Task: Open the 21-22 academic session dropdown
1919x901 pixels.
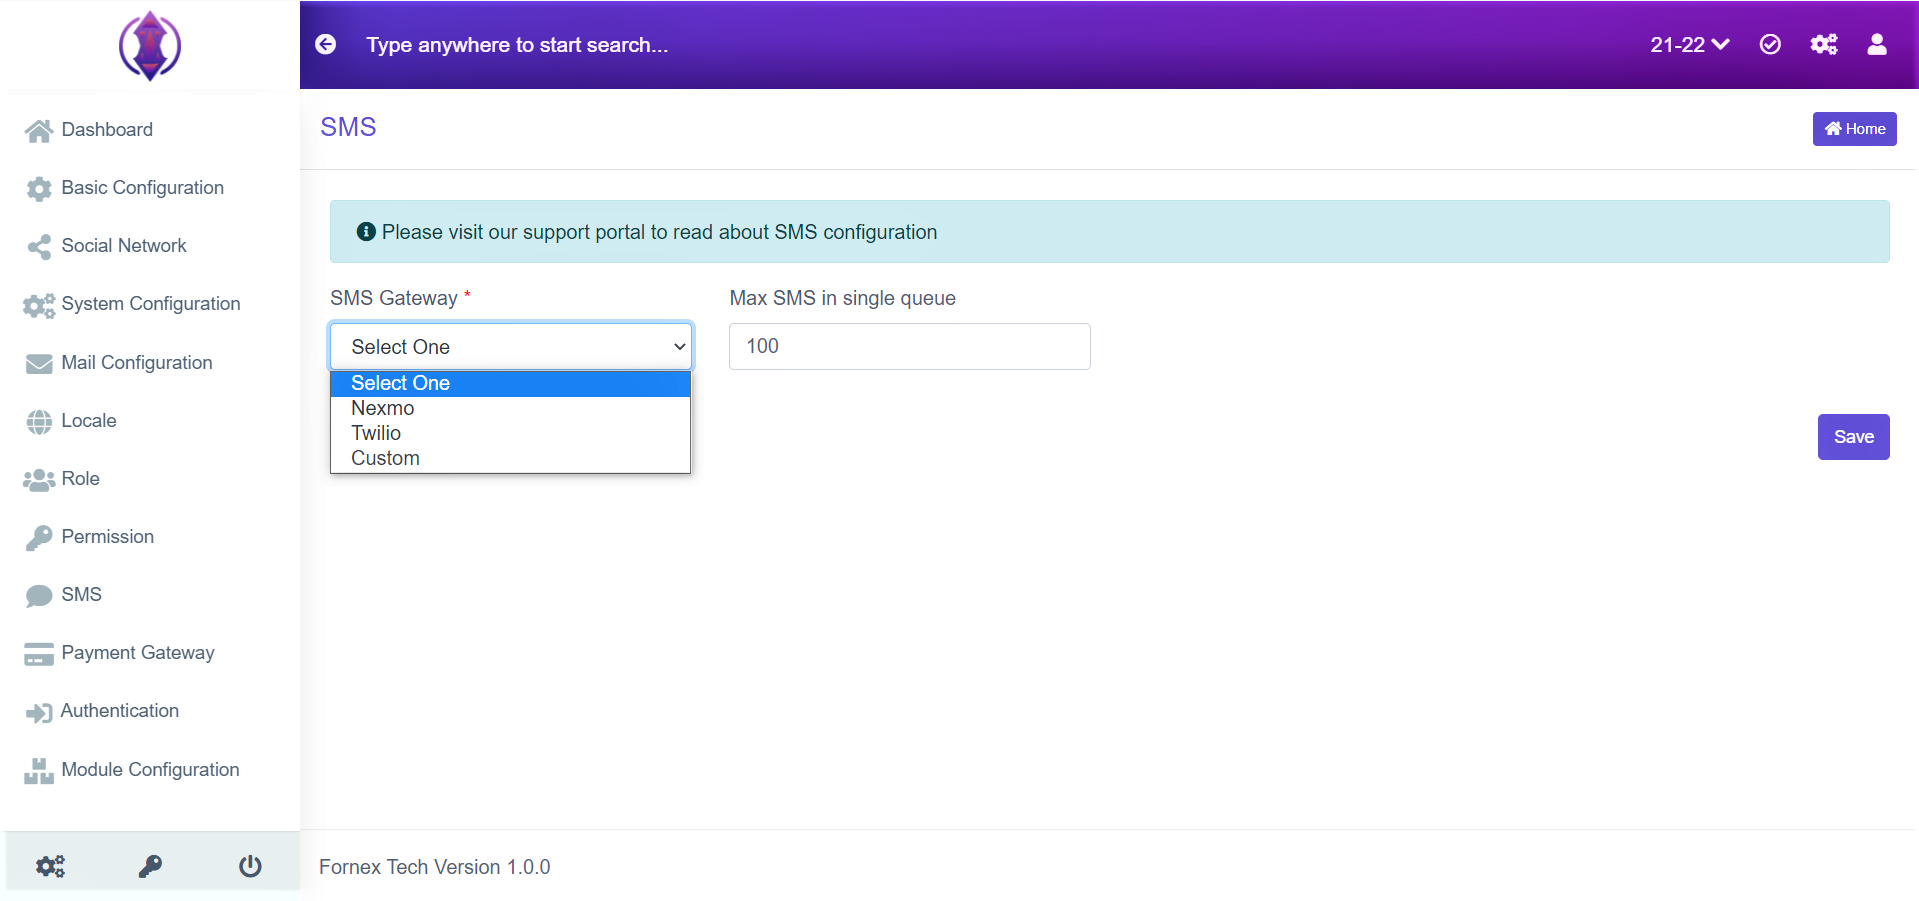Action: click(x=1689, y=45)
